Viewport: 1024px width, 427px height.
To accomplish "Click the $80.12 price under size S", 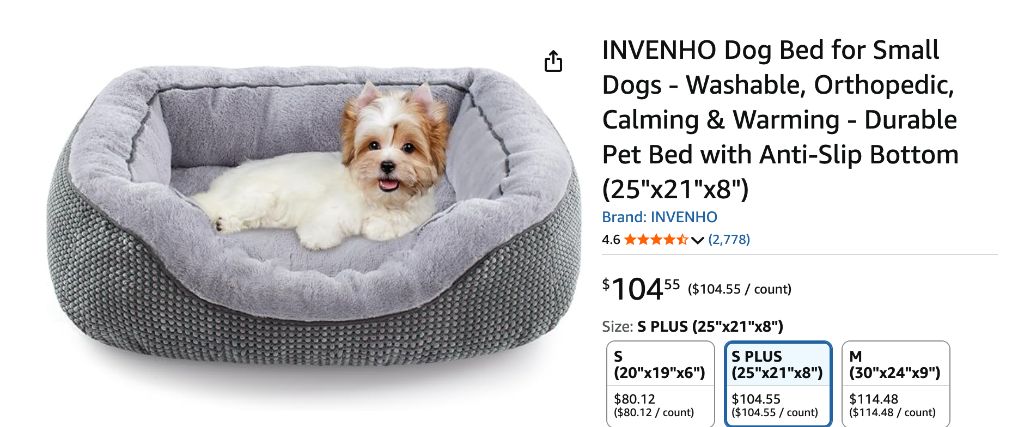I will 634,399.
